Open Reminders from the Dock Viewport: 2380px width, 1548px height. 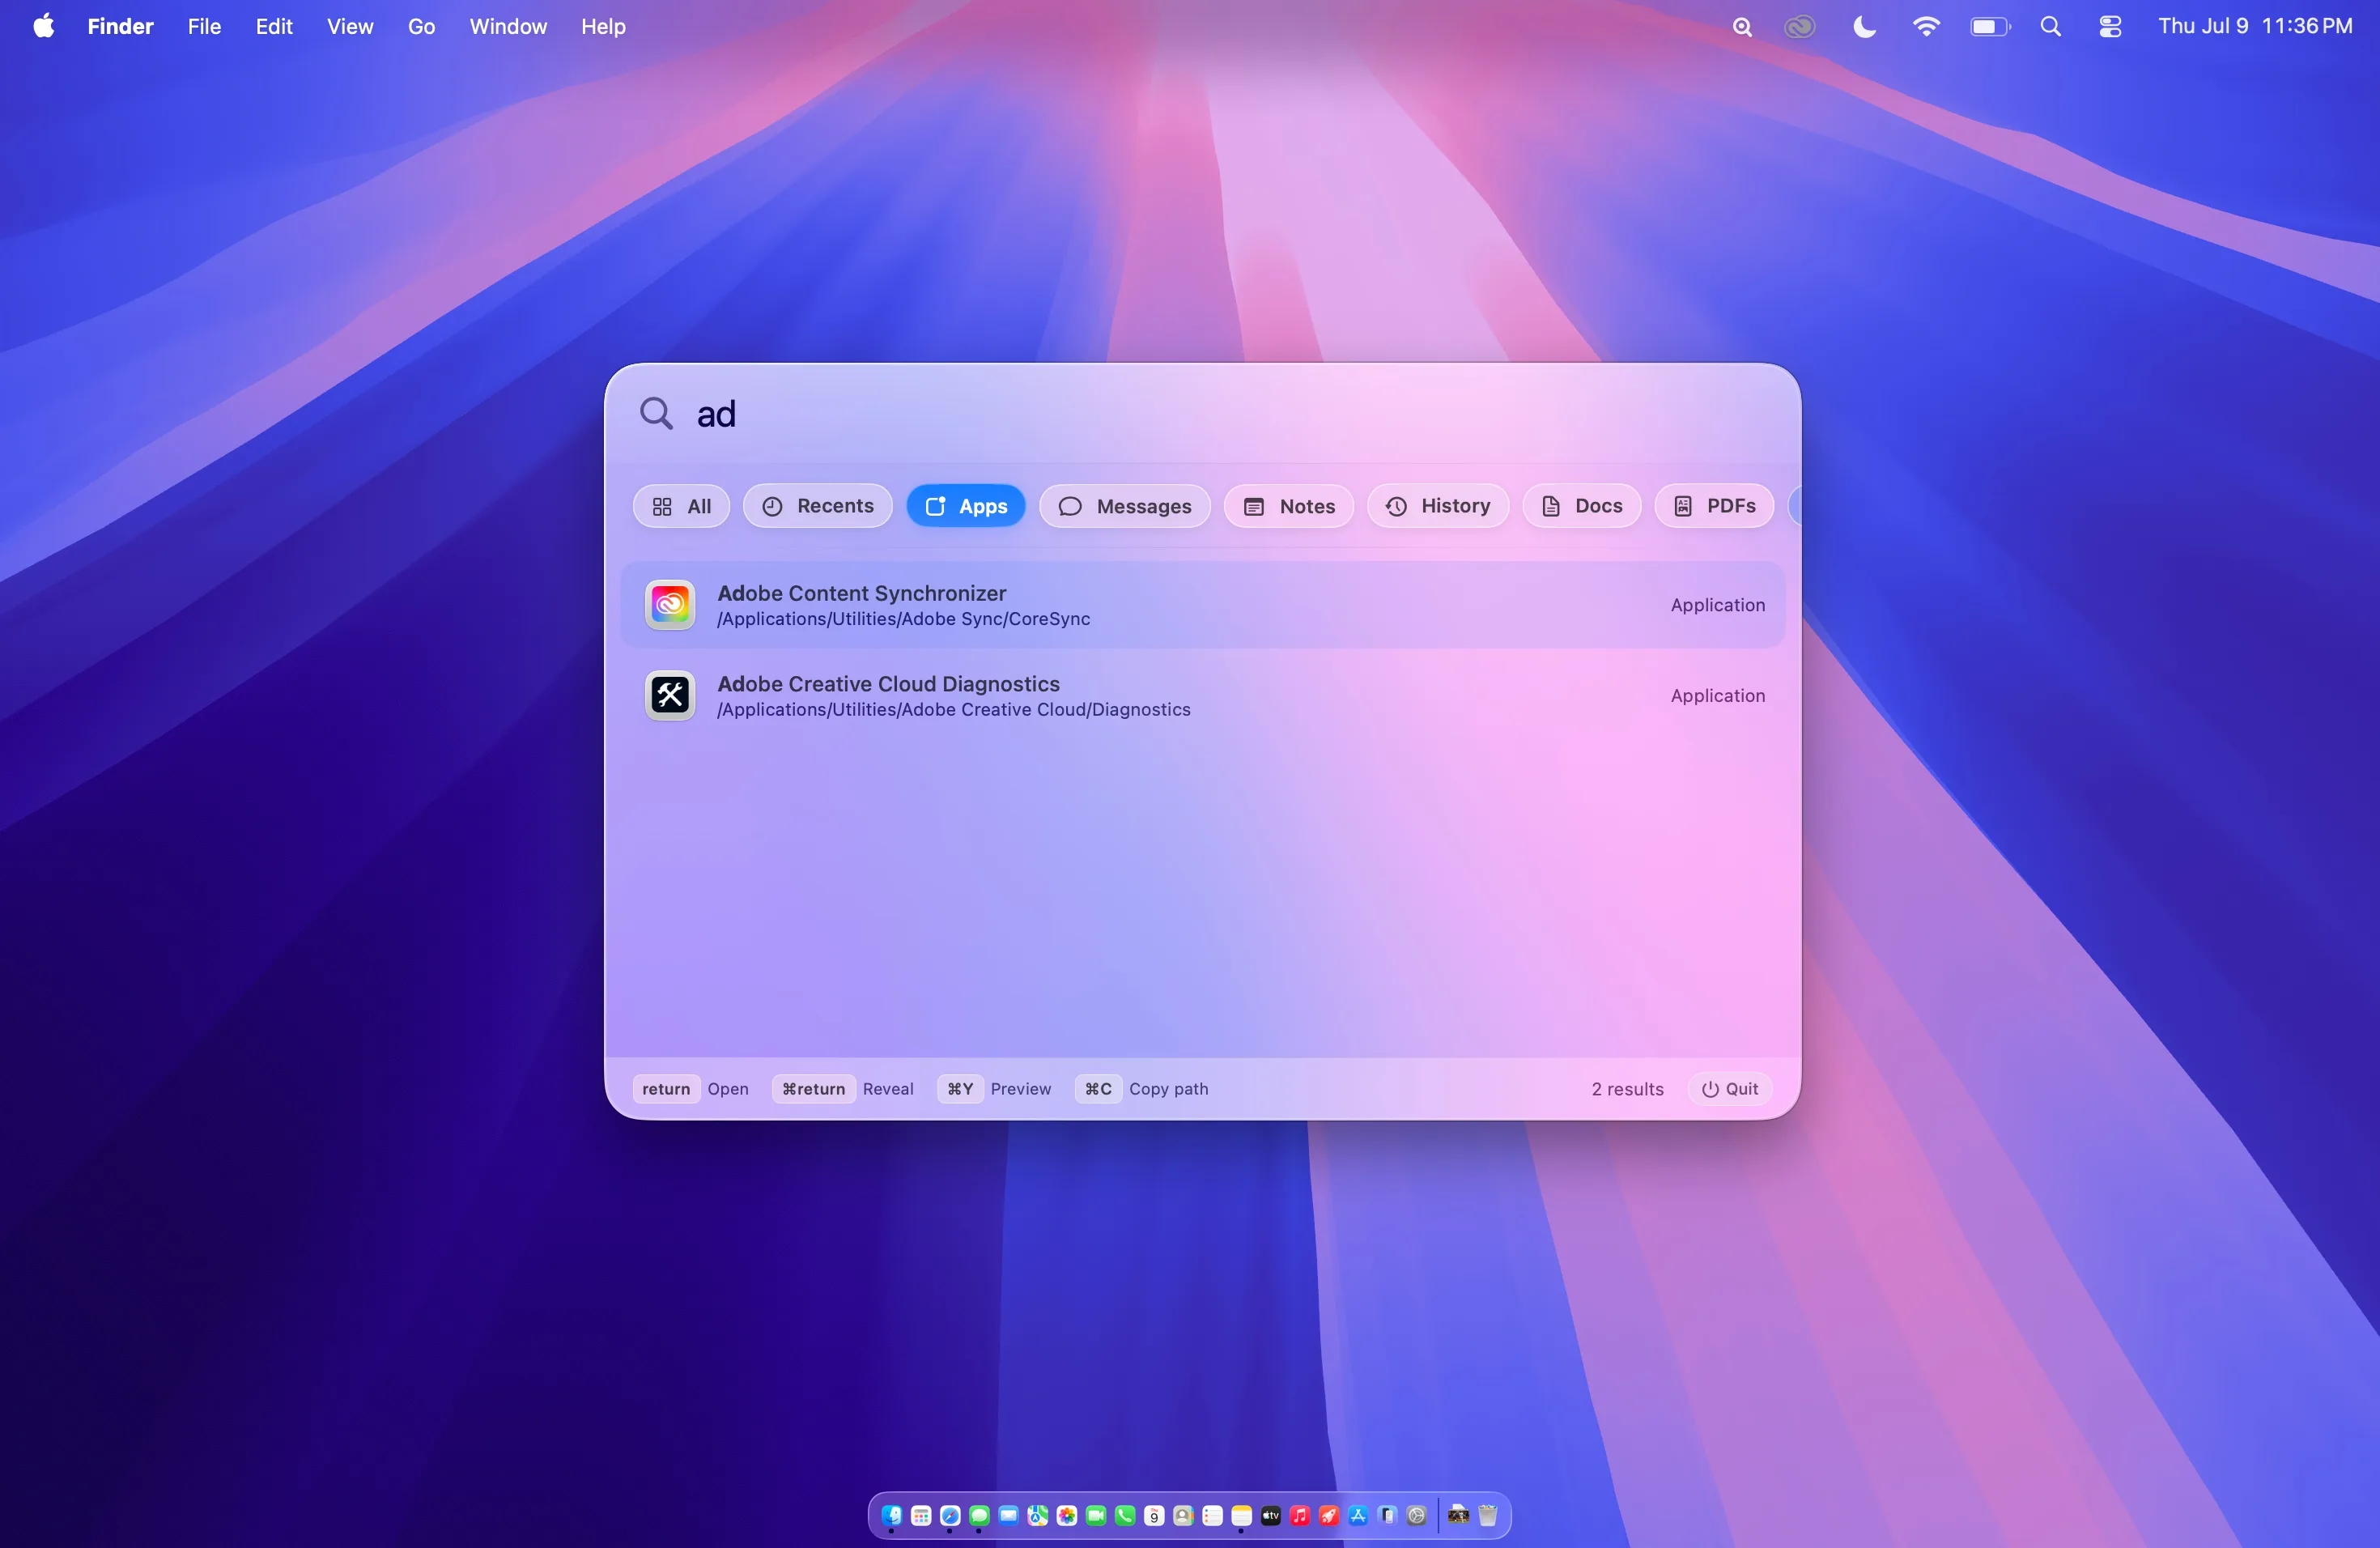coord(1212,1515)
